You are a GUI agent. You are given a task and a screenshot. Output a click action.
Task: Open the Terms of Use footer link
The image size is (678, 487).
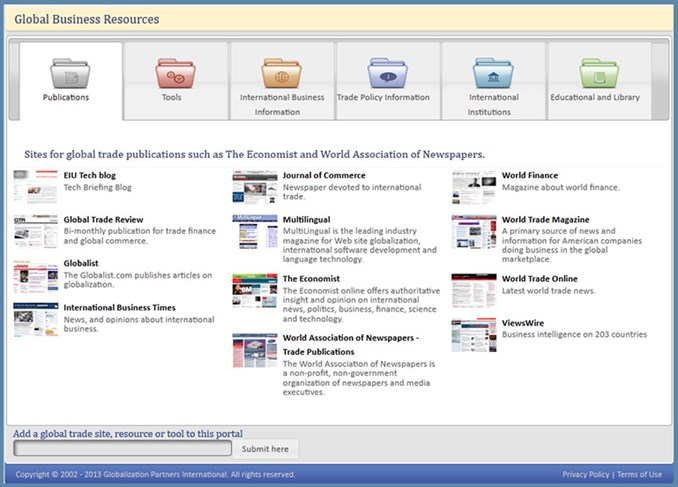click(639, 474)
